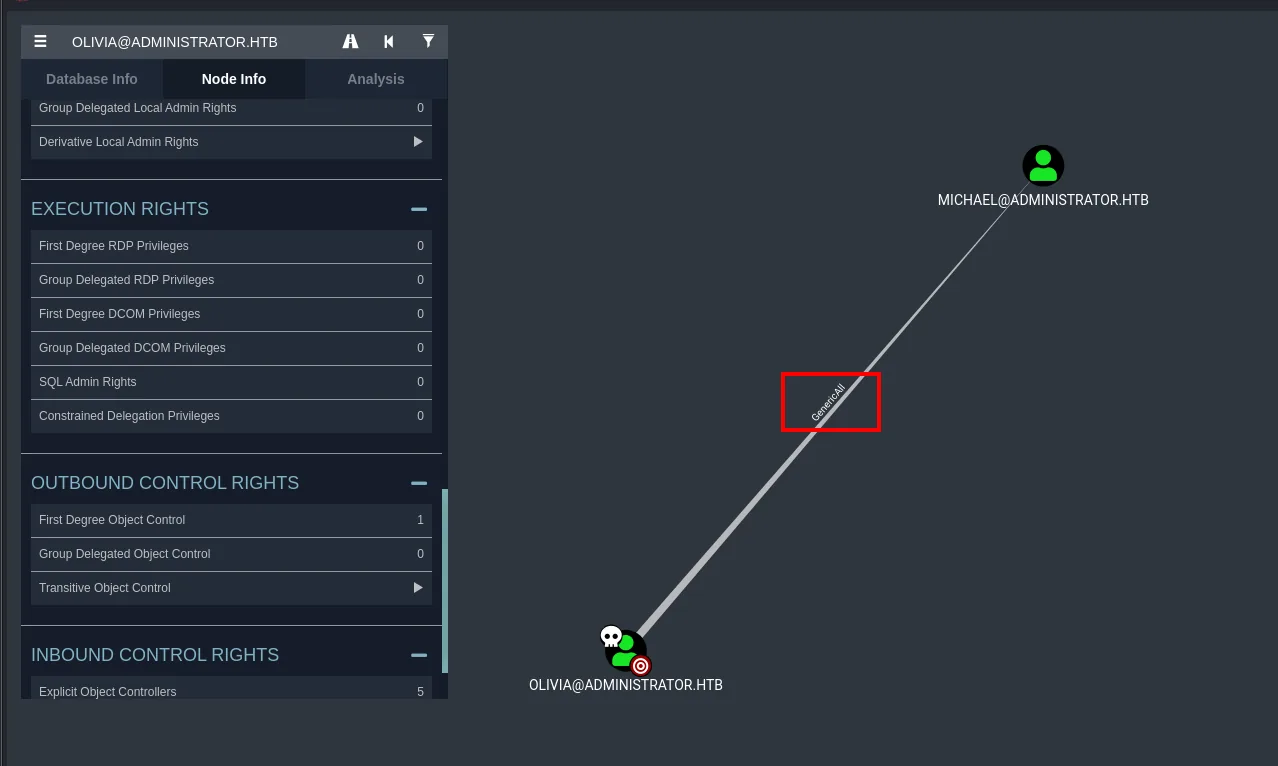Click the back step icon

389,42
